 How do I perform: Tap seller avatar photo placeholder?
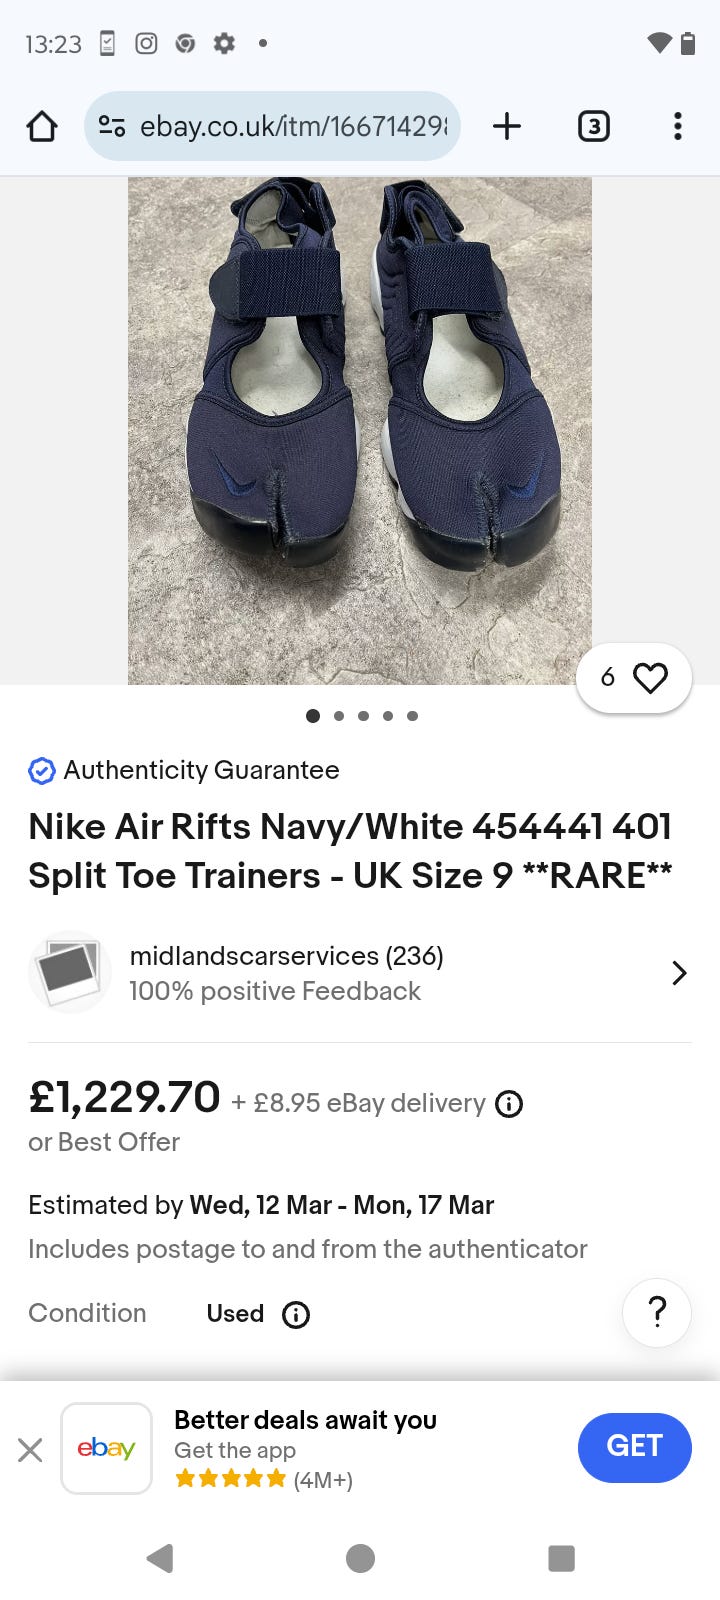pos(69,972)
